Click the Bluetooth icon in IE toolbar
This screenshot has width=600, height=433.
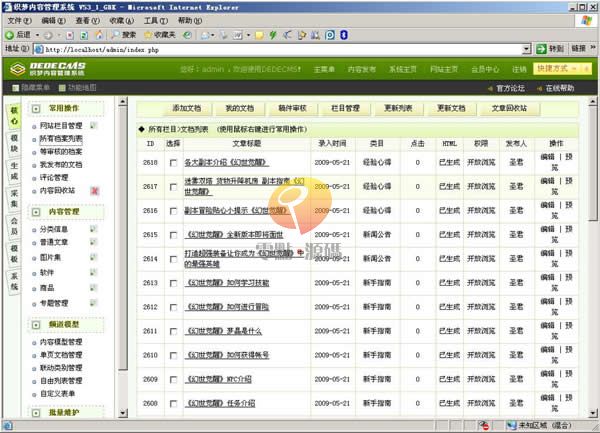(344, 35)
